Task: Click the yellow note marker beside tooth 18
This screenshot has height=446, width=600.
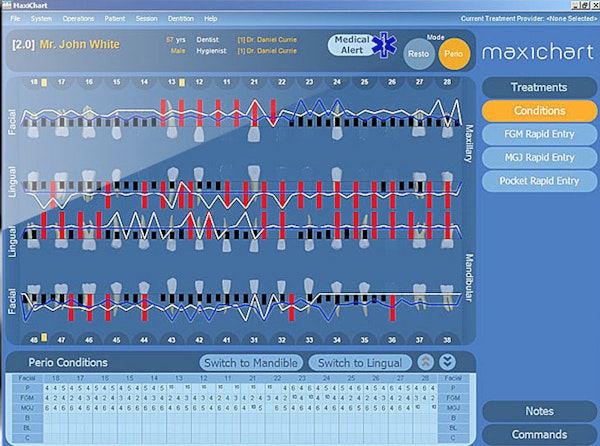Action: tap(44, 82)
